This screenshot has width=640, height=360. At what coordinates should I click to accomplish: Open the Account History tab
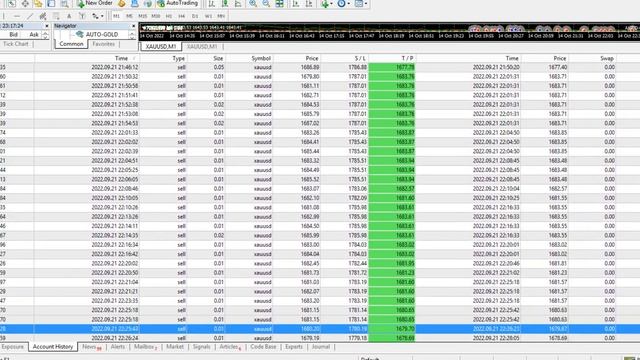point(53,347)
